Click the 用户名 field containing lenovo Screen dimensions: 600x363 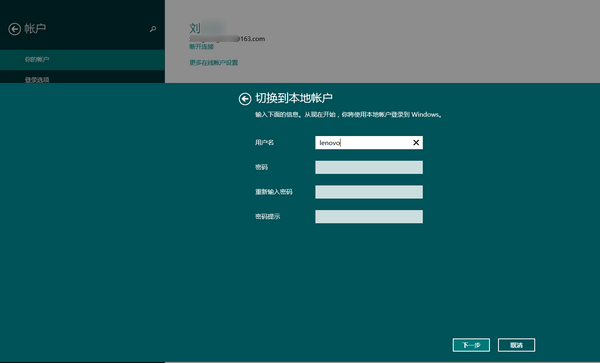[369, 143]
